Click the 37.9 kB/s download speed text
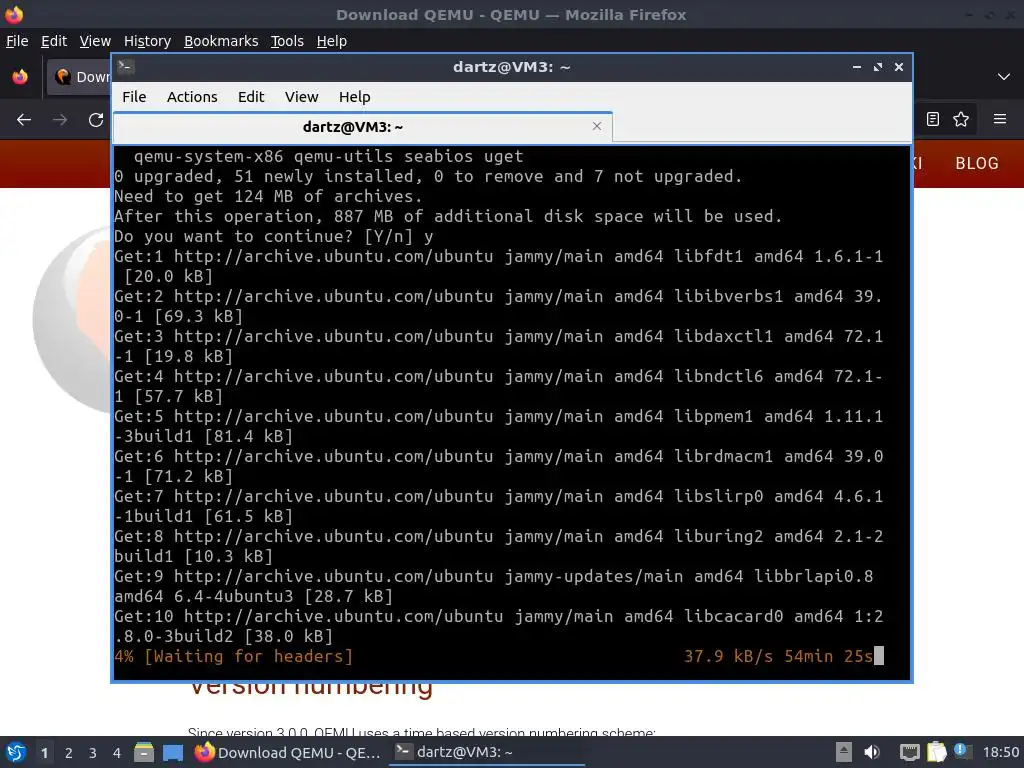 coord(728,656)
